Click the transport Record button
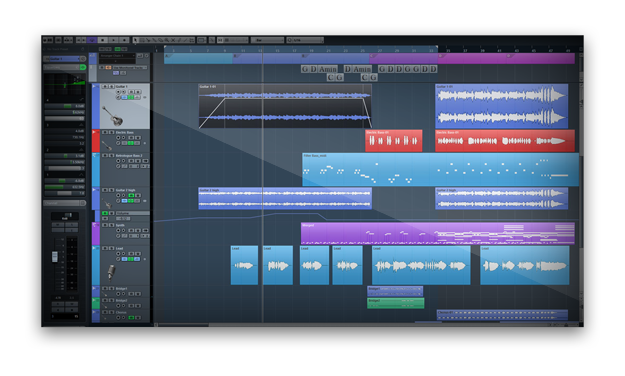This screenshot has width=625, height=376. click(125, 40)
